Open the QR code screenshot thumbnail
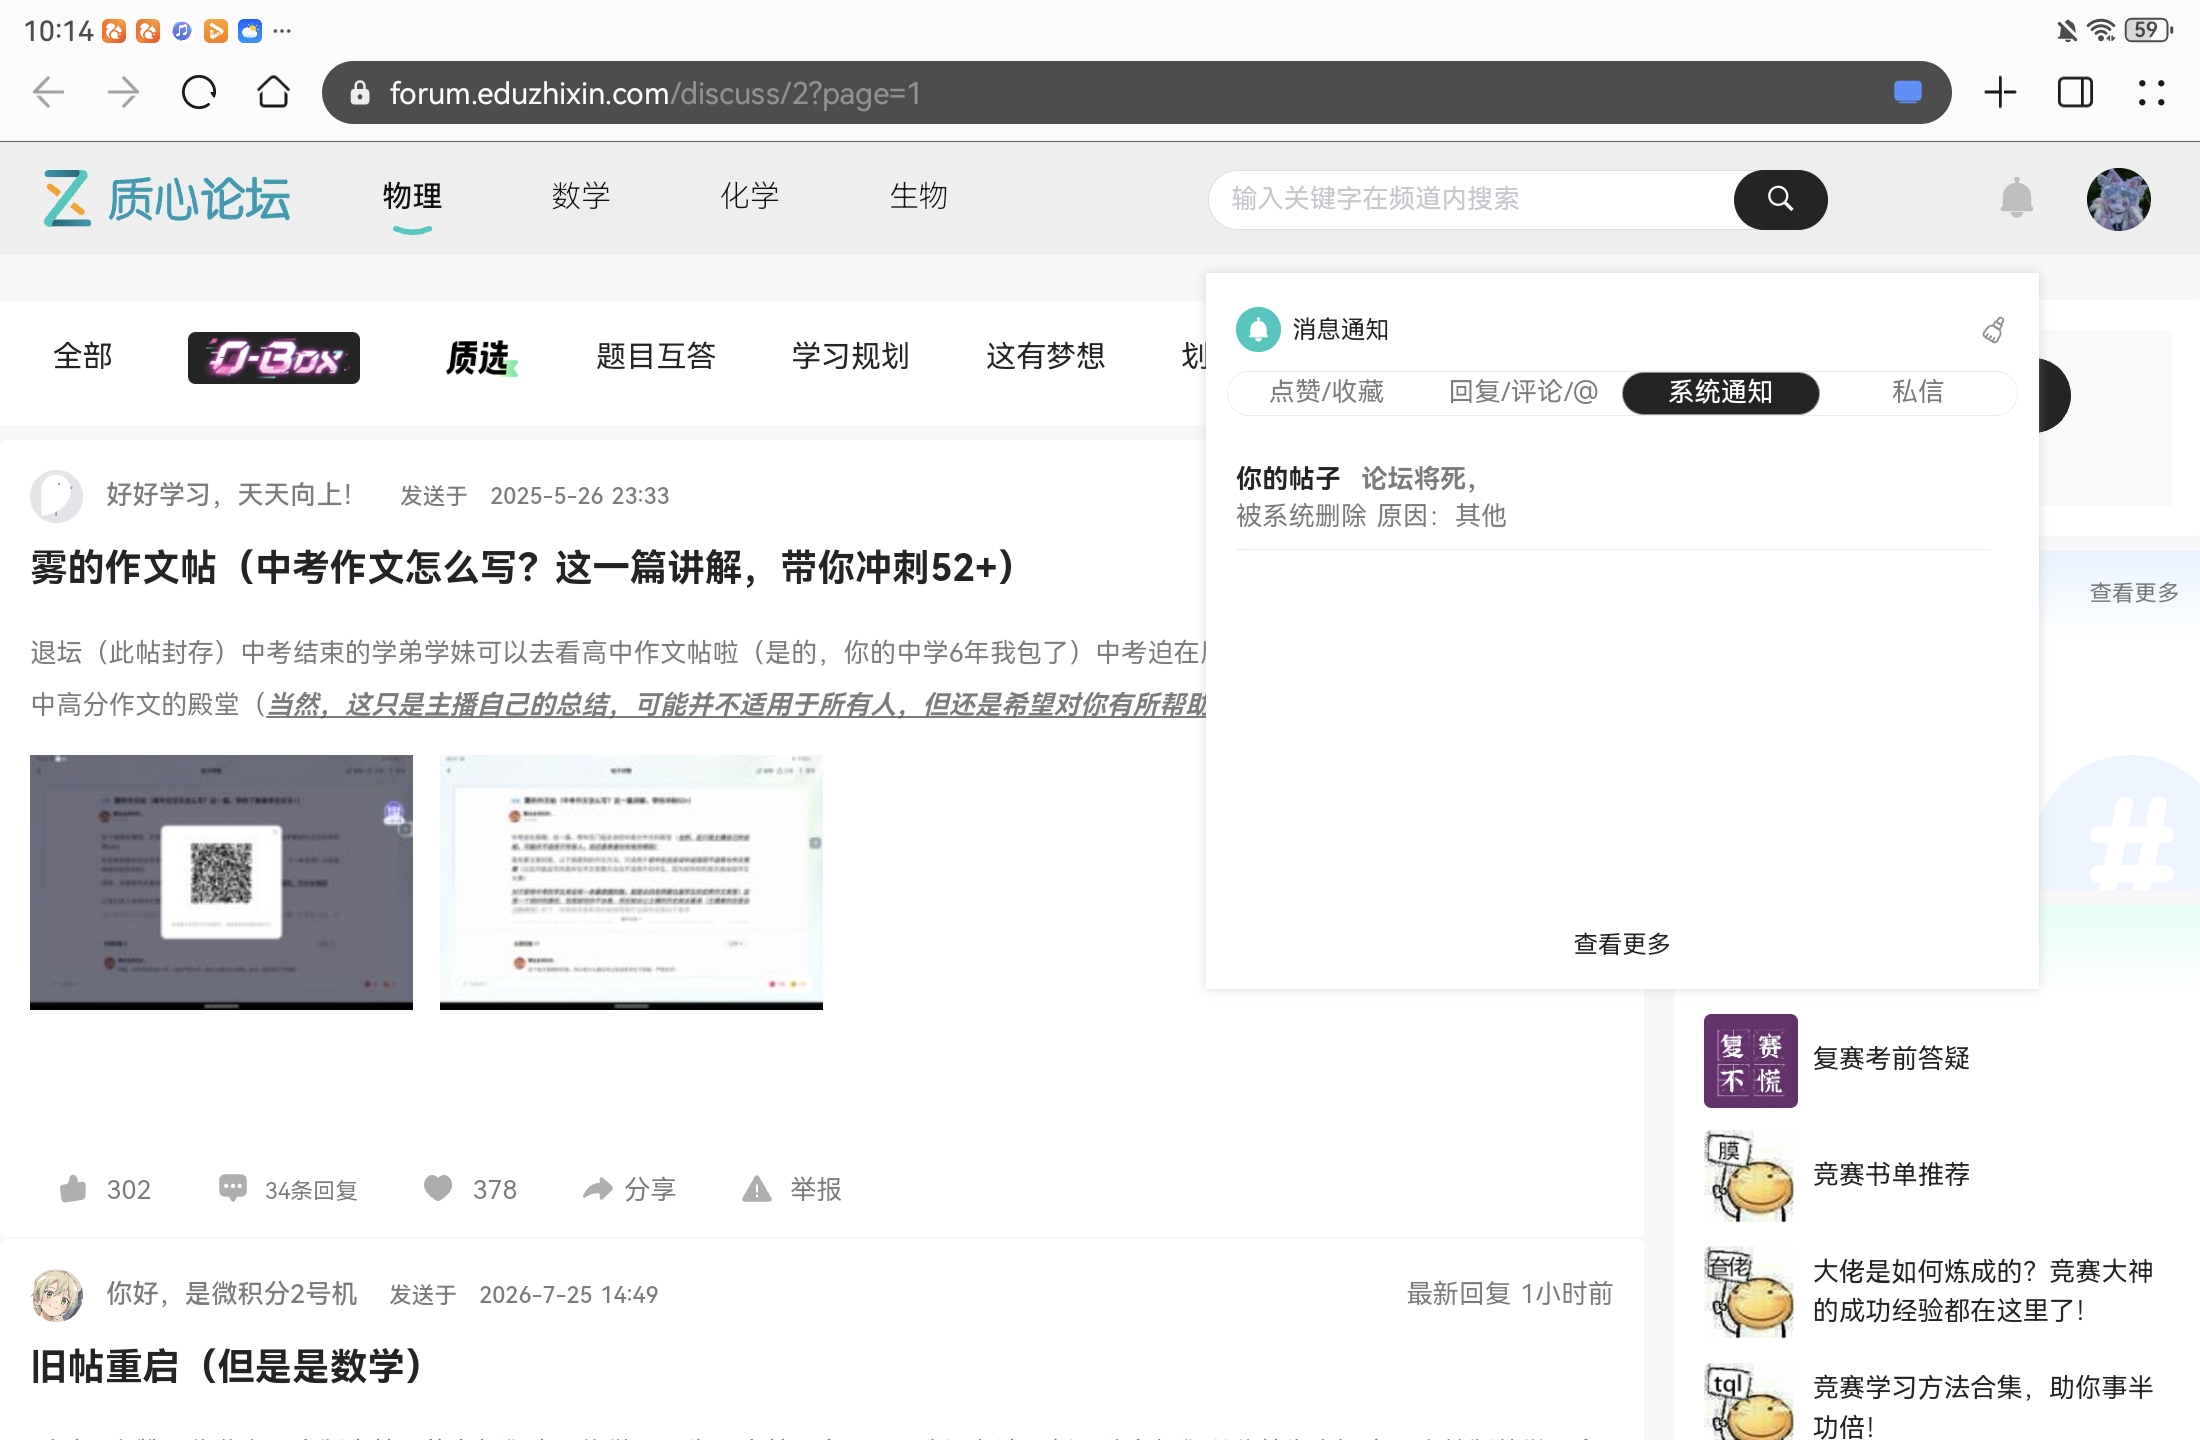Viewport: 2200px width, 1440px height. pos(221,882)
